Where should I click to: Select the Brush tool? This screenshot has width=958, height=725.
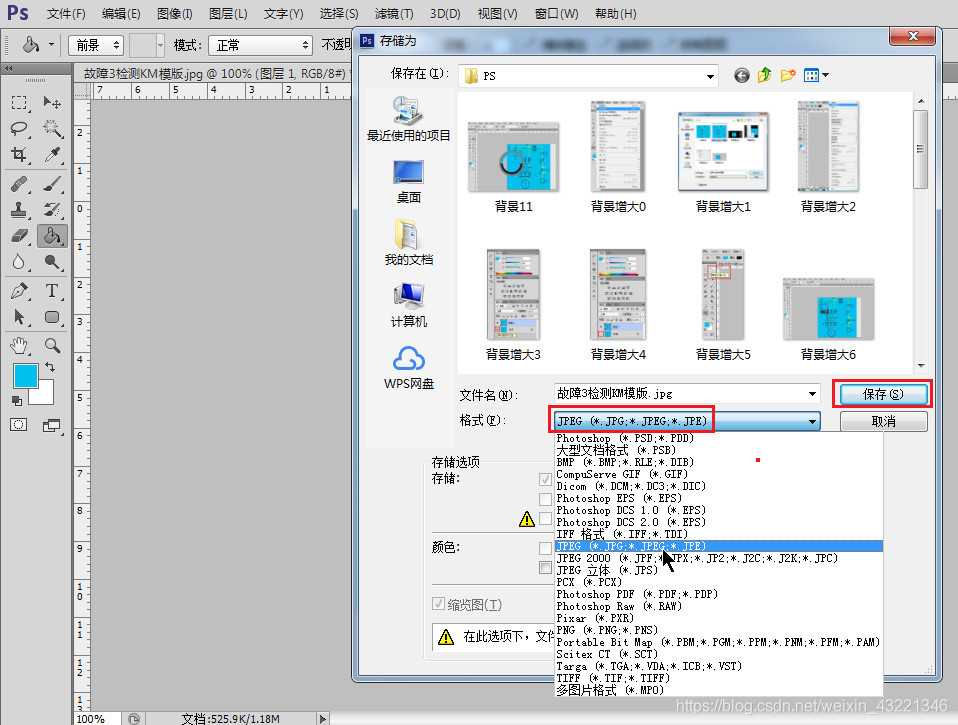[52, 183]
